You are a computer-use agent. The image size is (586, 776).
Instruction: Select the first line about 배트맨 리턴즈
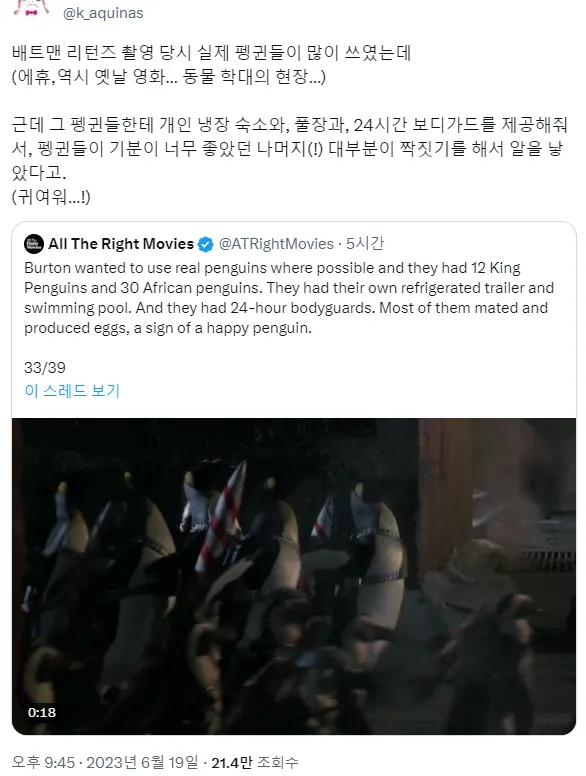[x=211, y=53]
